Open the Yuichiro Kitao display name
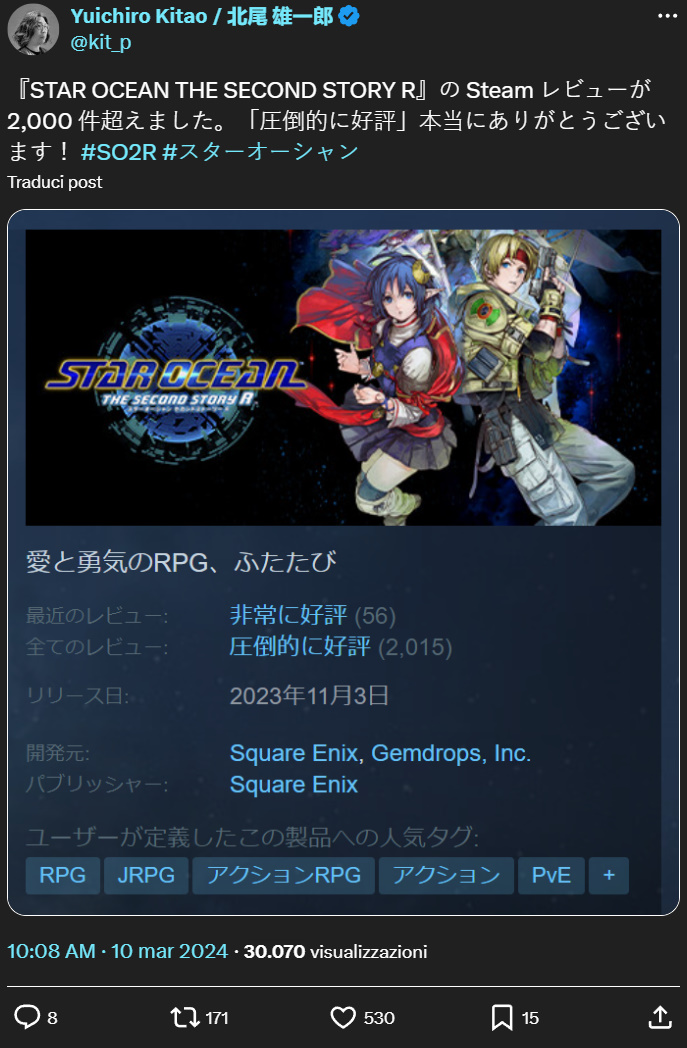Viewport: 687px width, 1048px height. tap(201, 17)
